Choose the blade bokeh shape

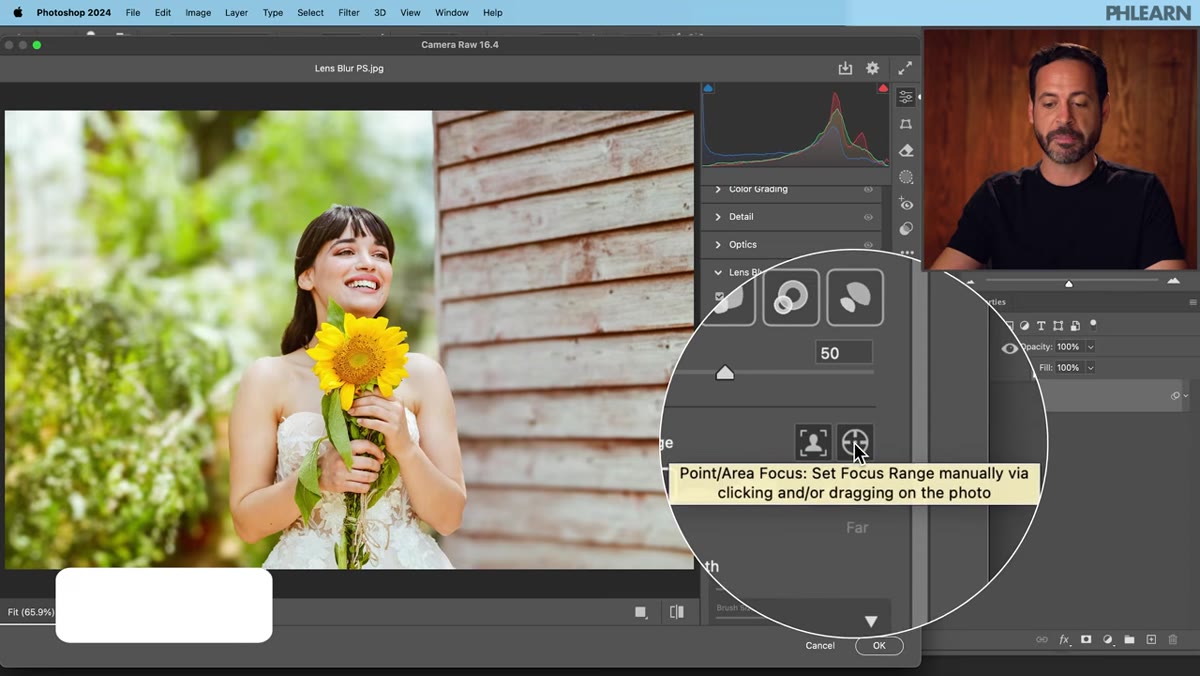pyautogui.click(x=855, y=297)
